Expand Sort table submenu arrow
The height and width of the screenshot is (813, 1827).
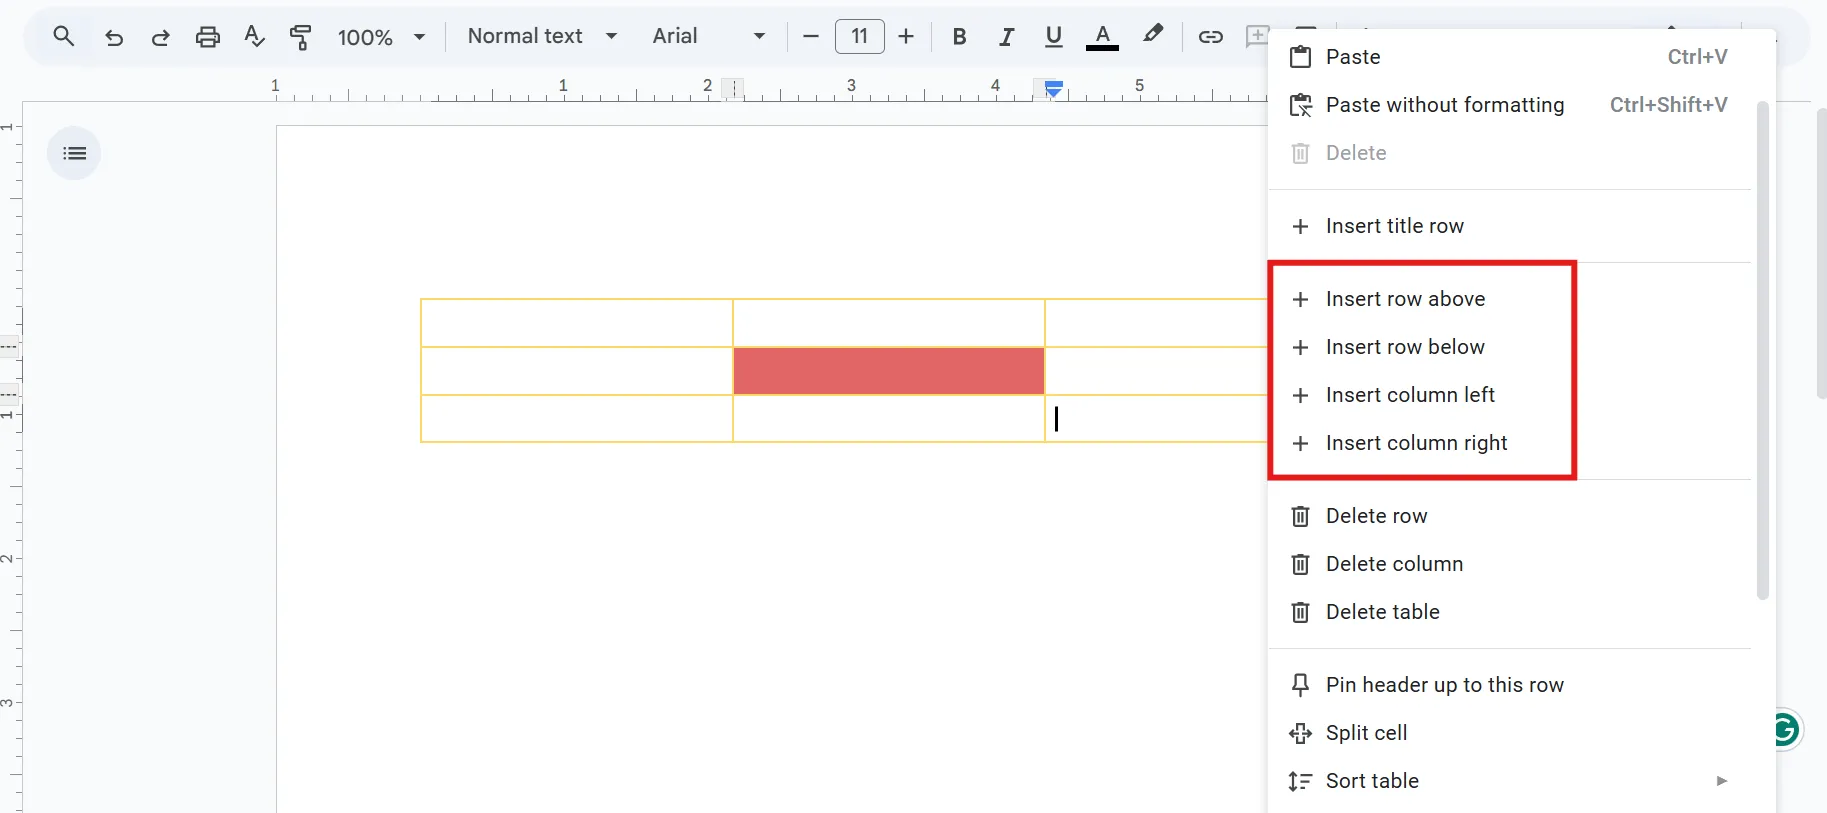click(x=1721, y=781)
